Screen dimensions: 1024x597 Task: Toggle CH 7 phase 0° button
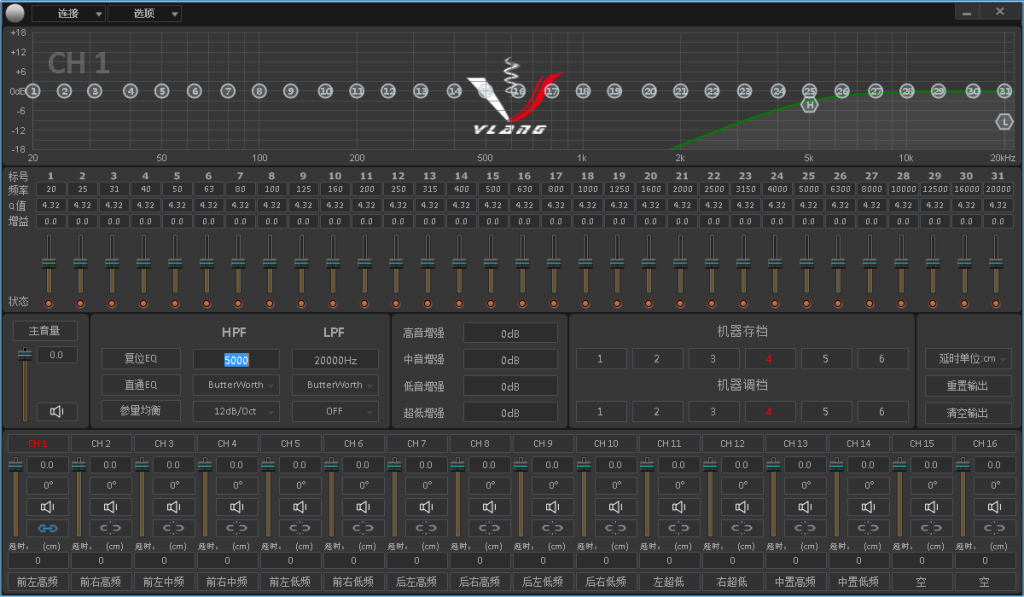pos(426,485)
